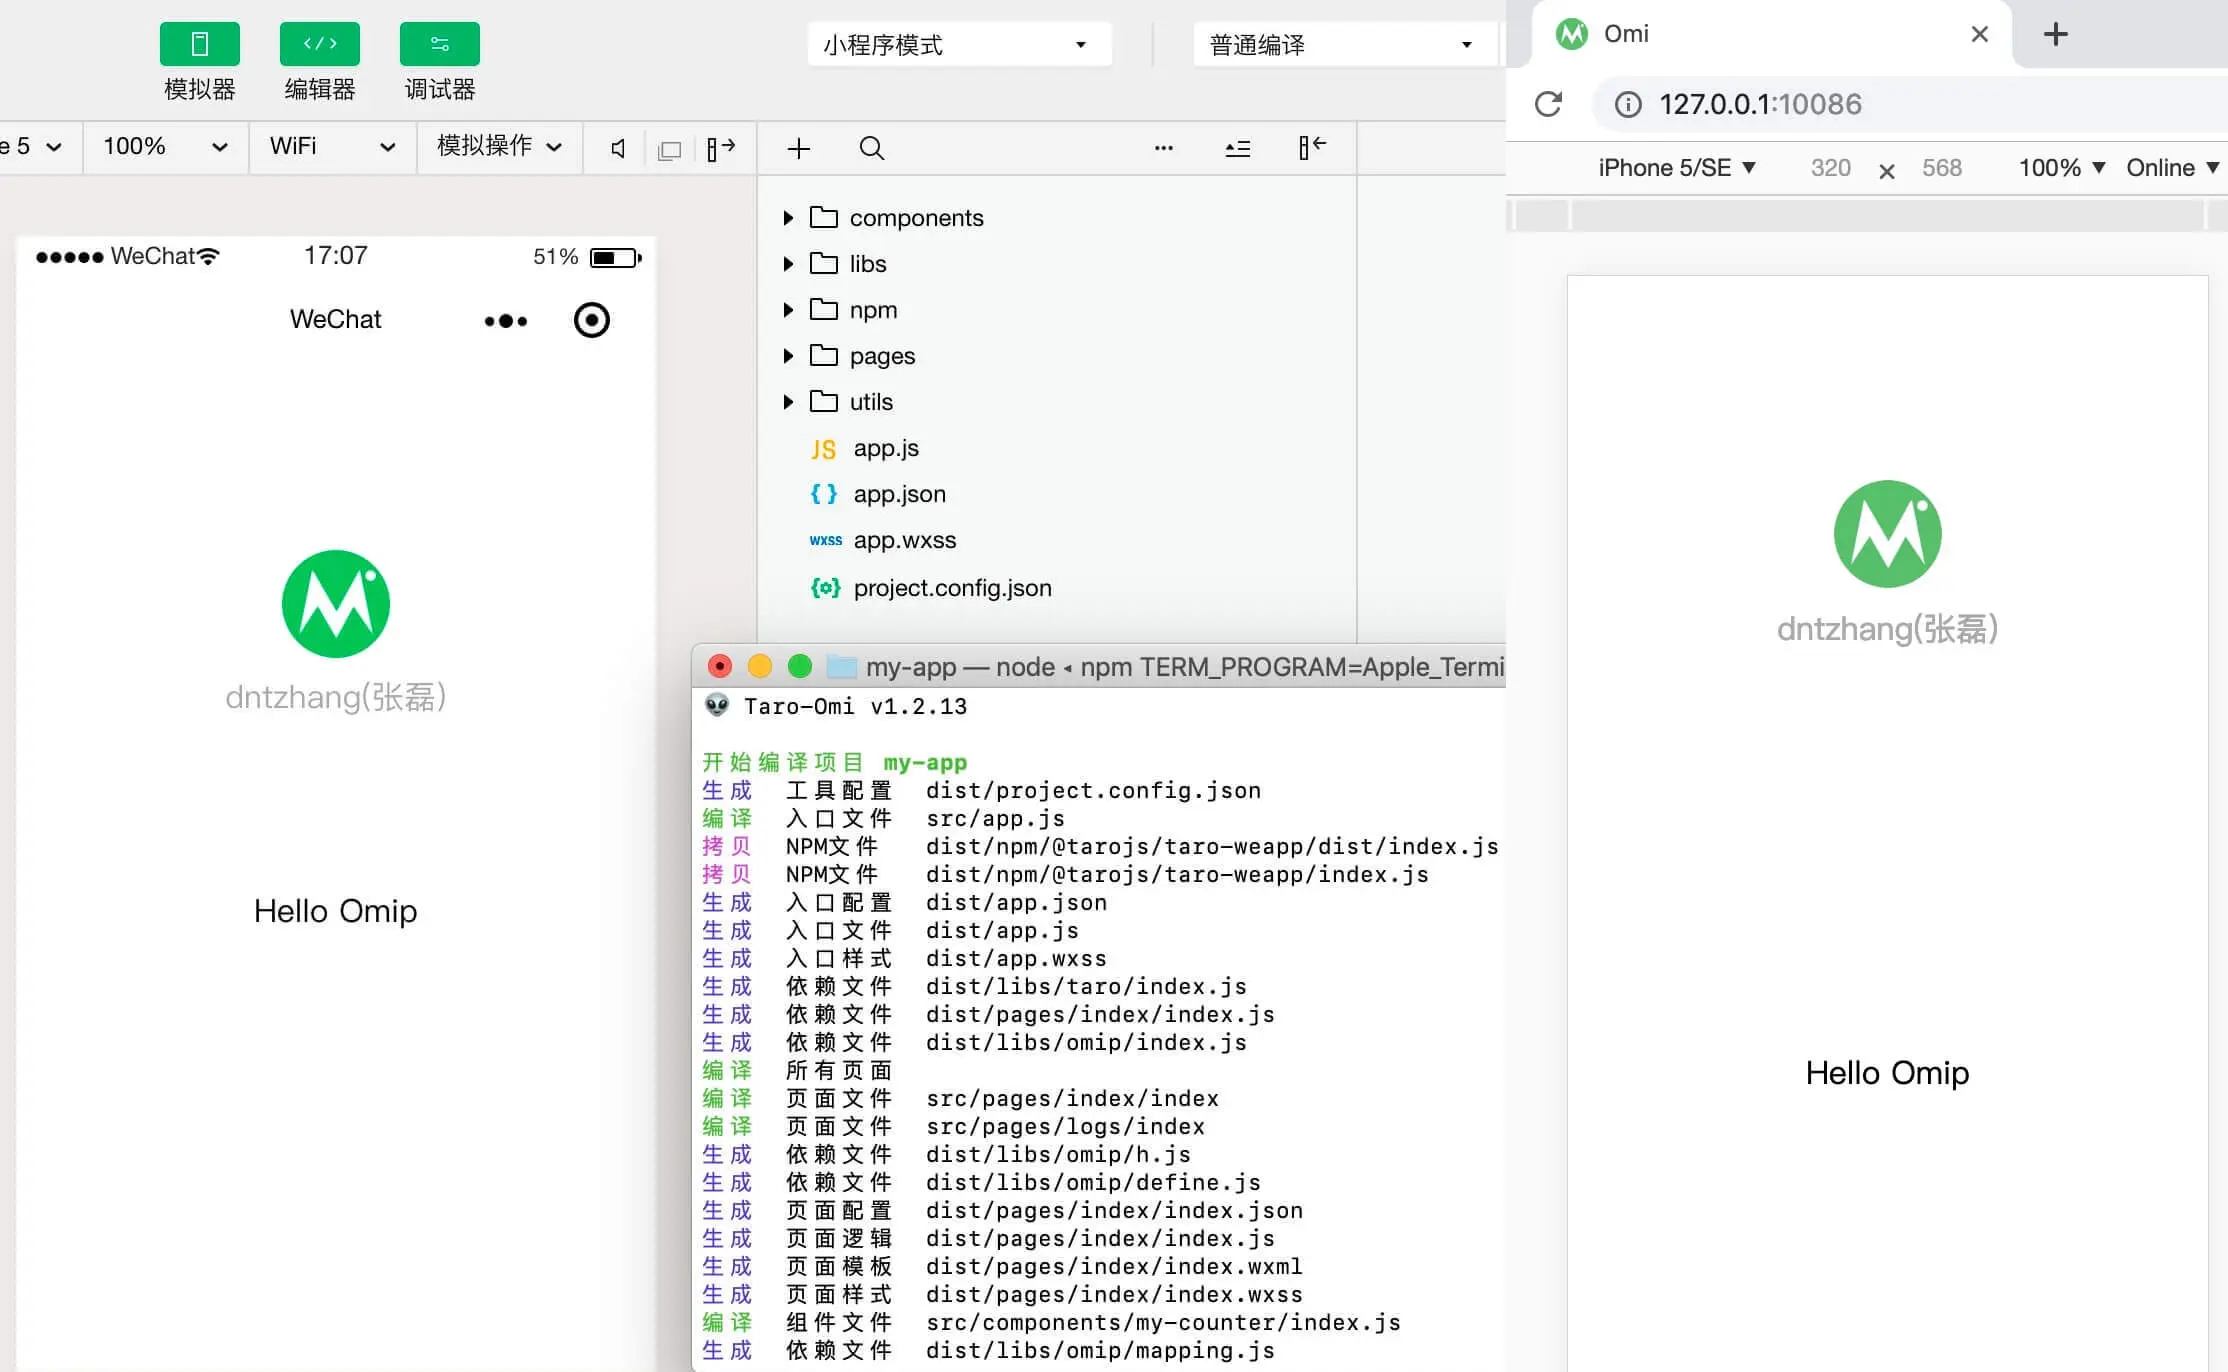The width and height of the screenshot is (2228, 1372).
Task: Open the file tree more options ellipsis
Action: (1163, 148)
